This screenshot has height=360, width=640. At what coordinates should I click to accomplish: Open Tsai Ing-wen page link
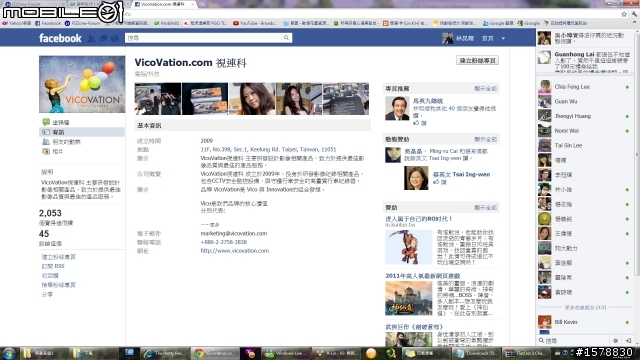(x=461, y=174)
